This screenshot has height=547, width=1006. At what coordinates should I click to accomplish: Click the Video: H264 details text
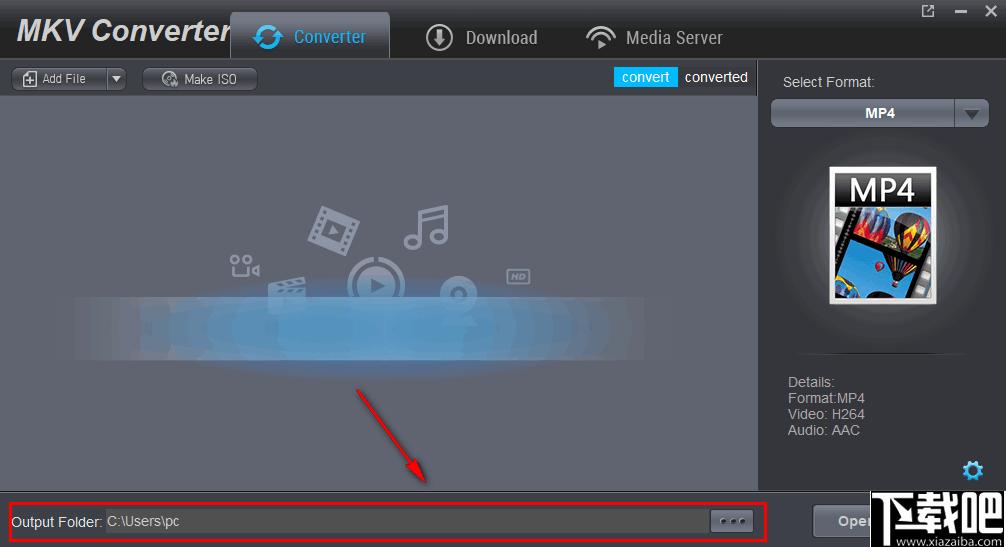pos(826,414)
